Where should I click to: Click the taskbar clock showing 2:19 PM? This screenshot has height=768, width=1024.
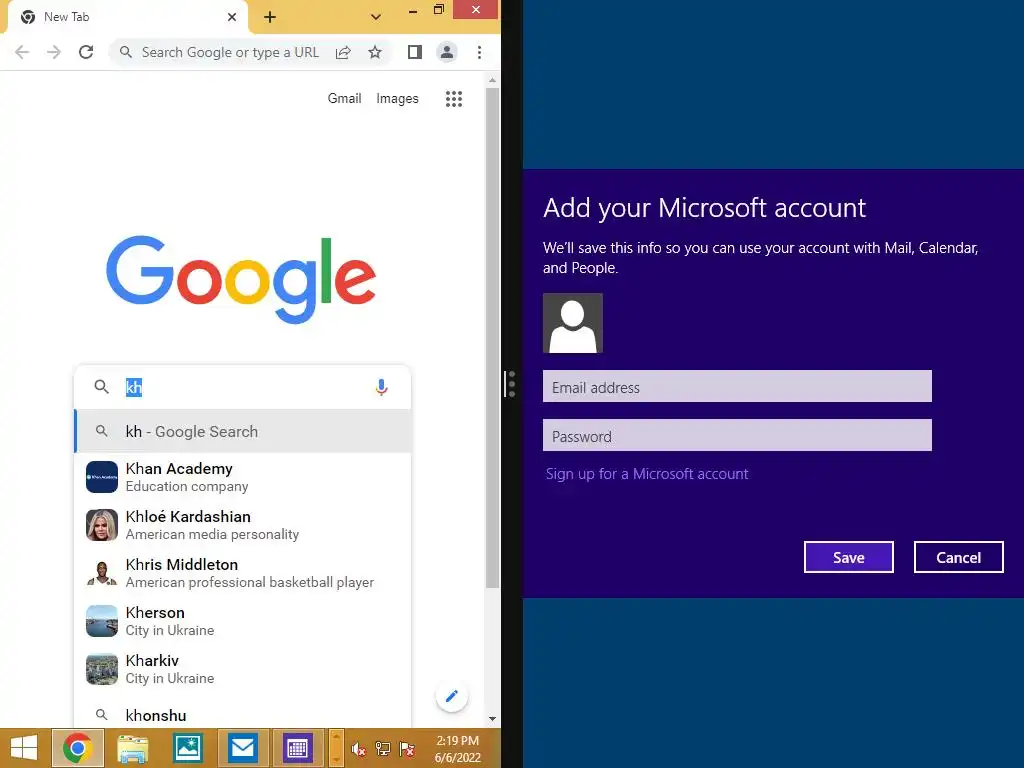point(457,749)
